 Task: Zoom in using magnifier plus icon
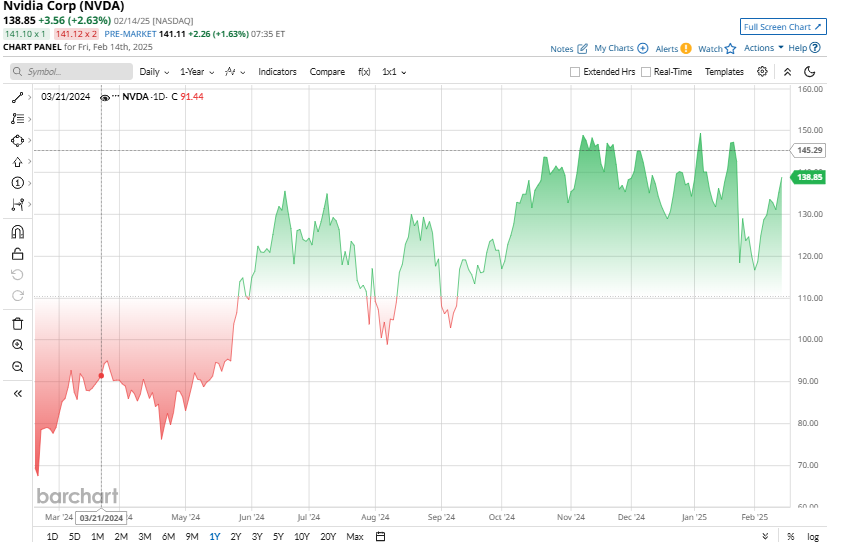17,345
